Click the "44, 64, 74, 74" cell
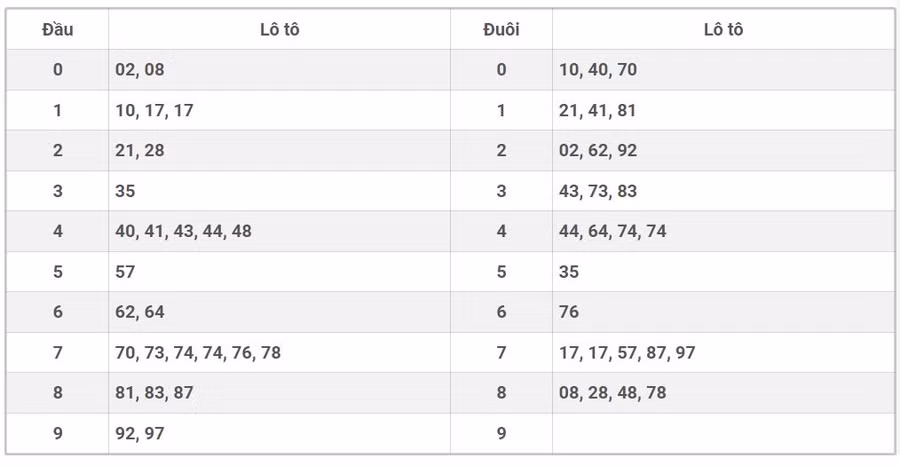Image resolution: width=900 pixels, height=466 pixels. (613, 231)
